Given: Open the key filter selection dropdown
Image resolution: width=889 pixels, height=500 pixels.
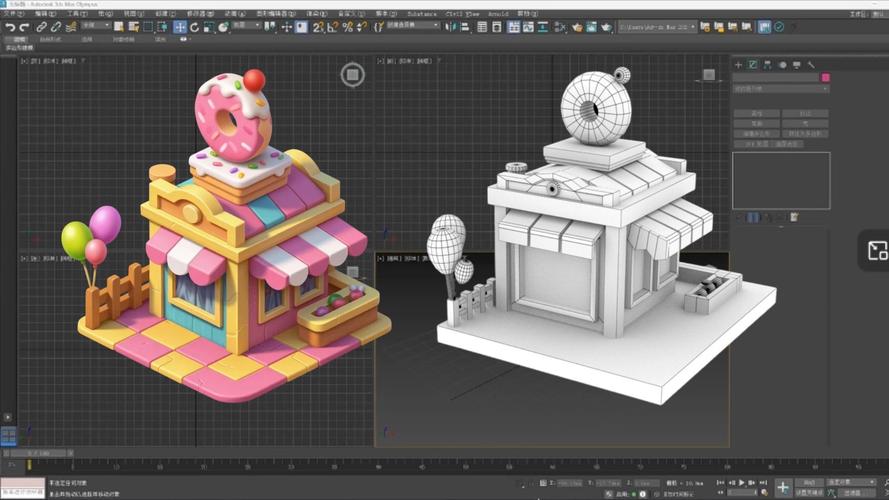Looking at the screenshot, I should pos(850,482).
